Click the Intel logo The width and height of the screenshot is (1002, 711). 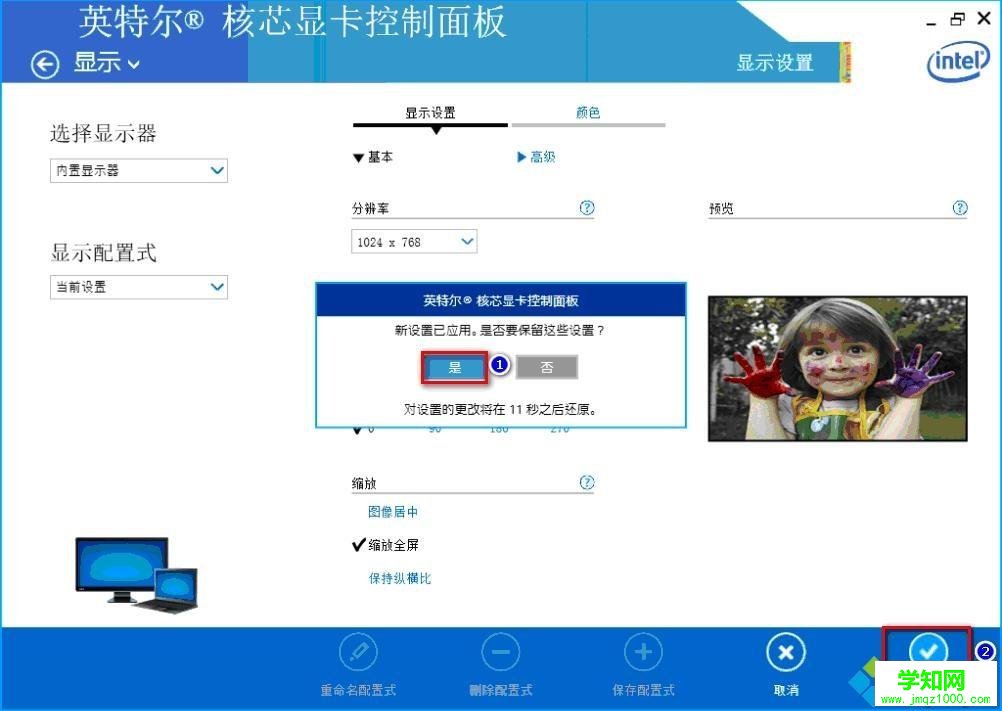958,62
